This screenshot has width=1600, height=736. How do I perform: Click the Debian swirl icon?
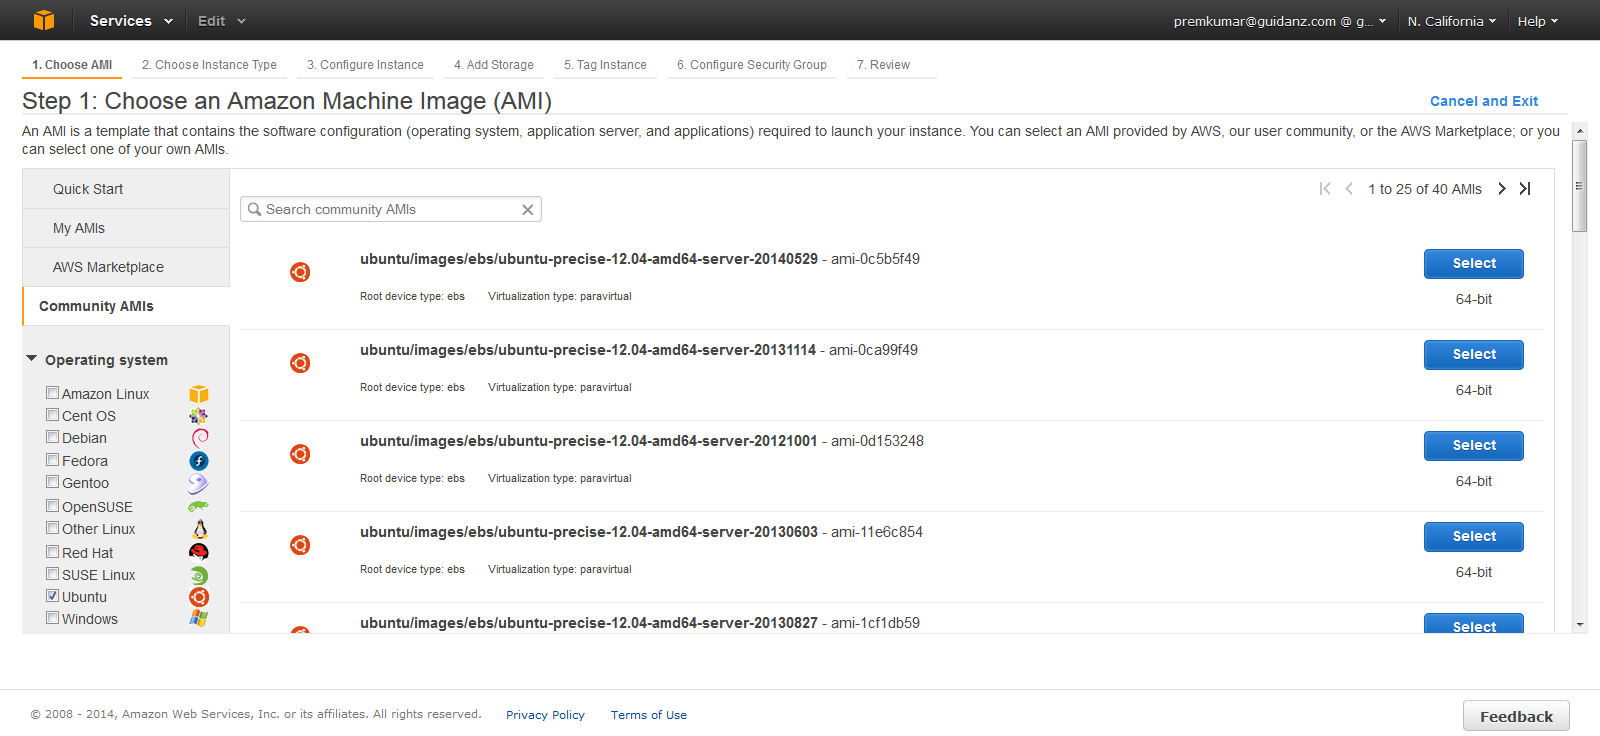tap(199, 438)
